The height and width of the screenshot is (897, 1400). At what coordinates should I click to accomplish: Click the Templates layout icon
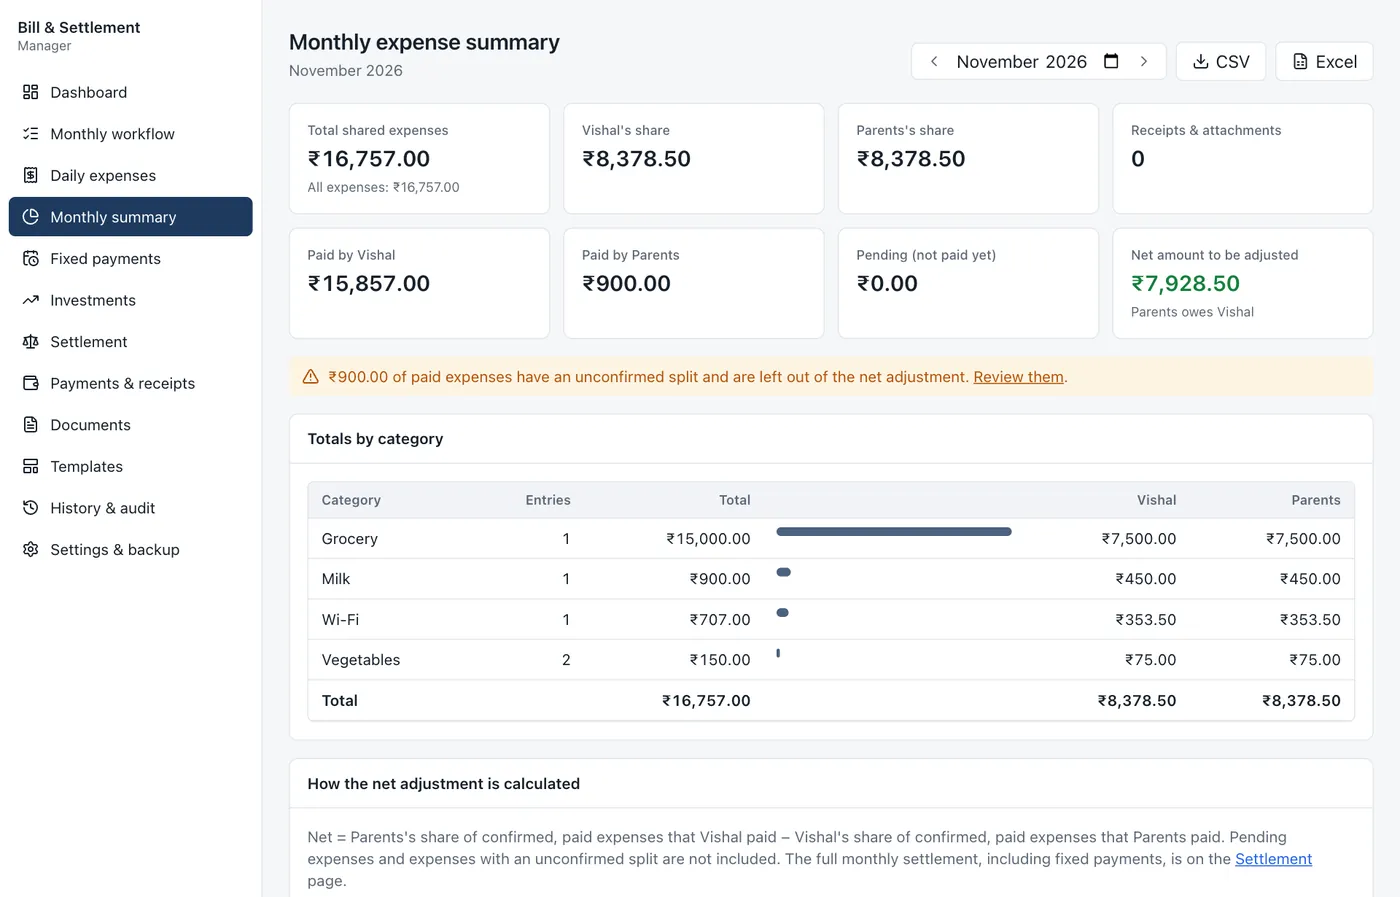pos(31,466)
